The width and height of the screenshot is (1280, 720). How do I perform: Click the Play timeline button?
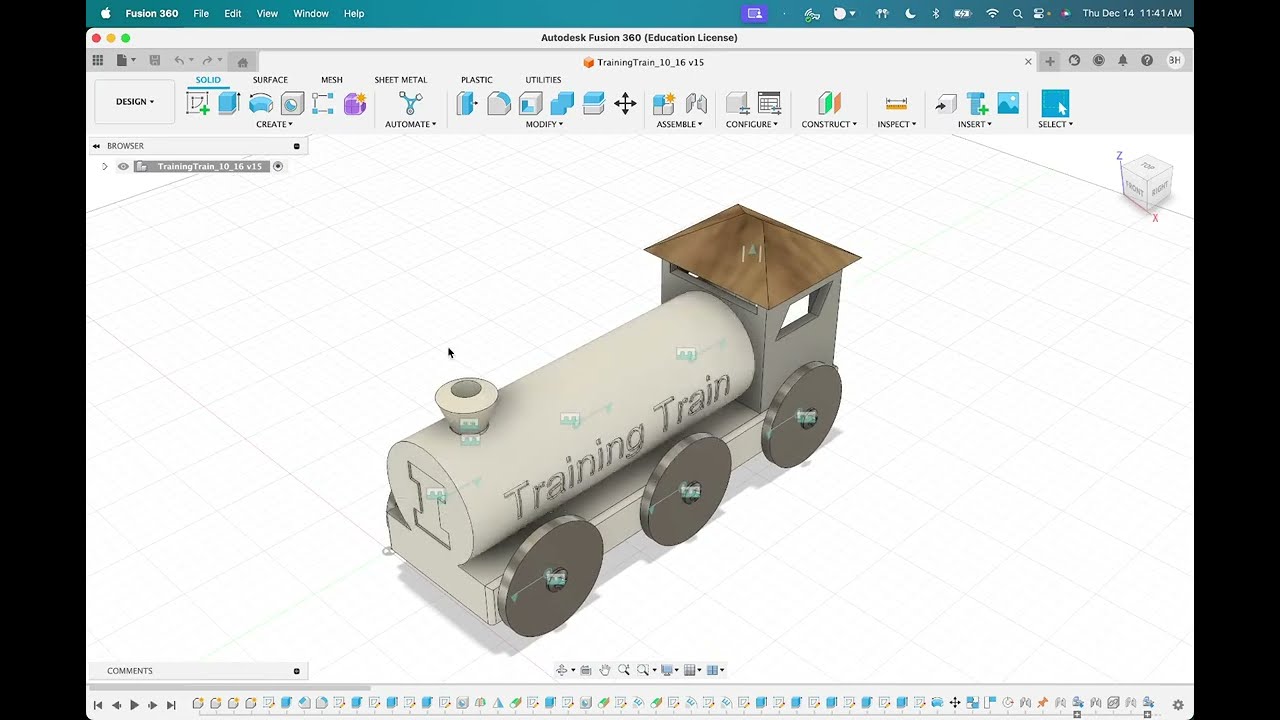pos(135,705)
